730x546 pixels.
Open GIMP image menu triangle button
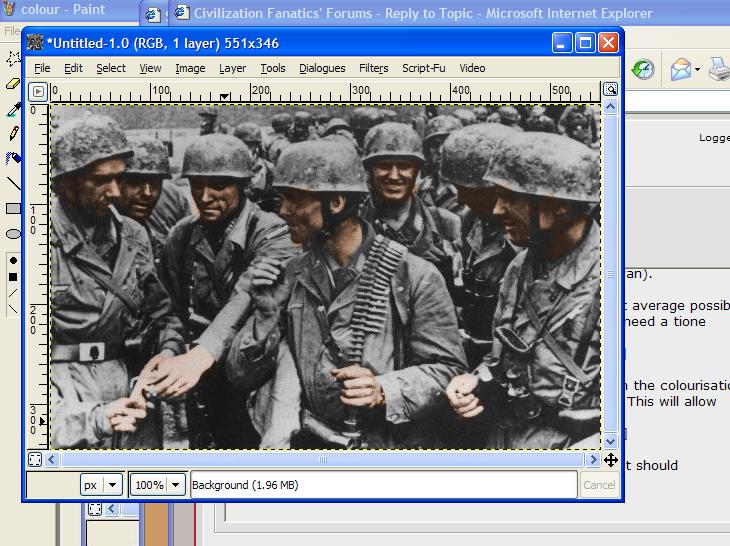(x=38, y=92)
